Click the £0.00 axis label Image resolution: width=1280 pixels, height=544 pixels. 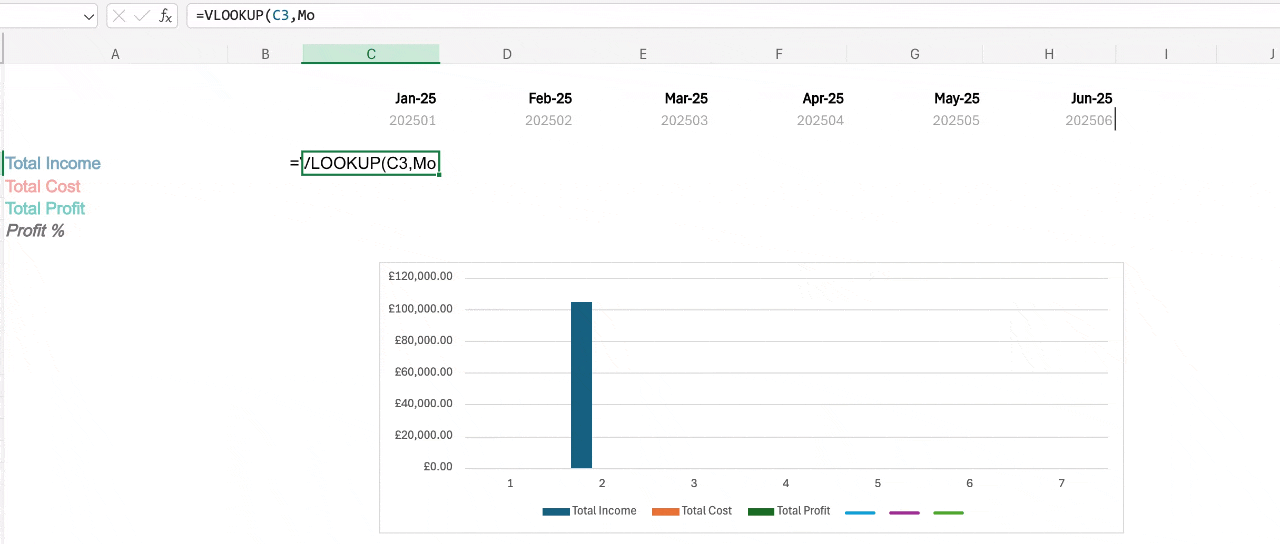point(438,467)
